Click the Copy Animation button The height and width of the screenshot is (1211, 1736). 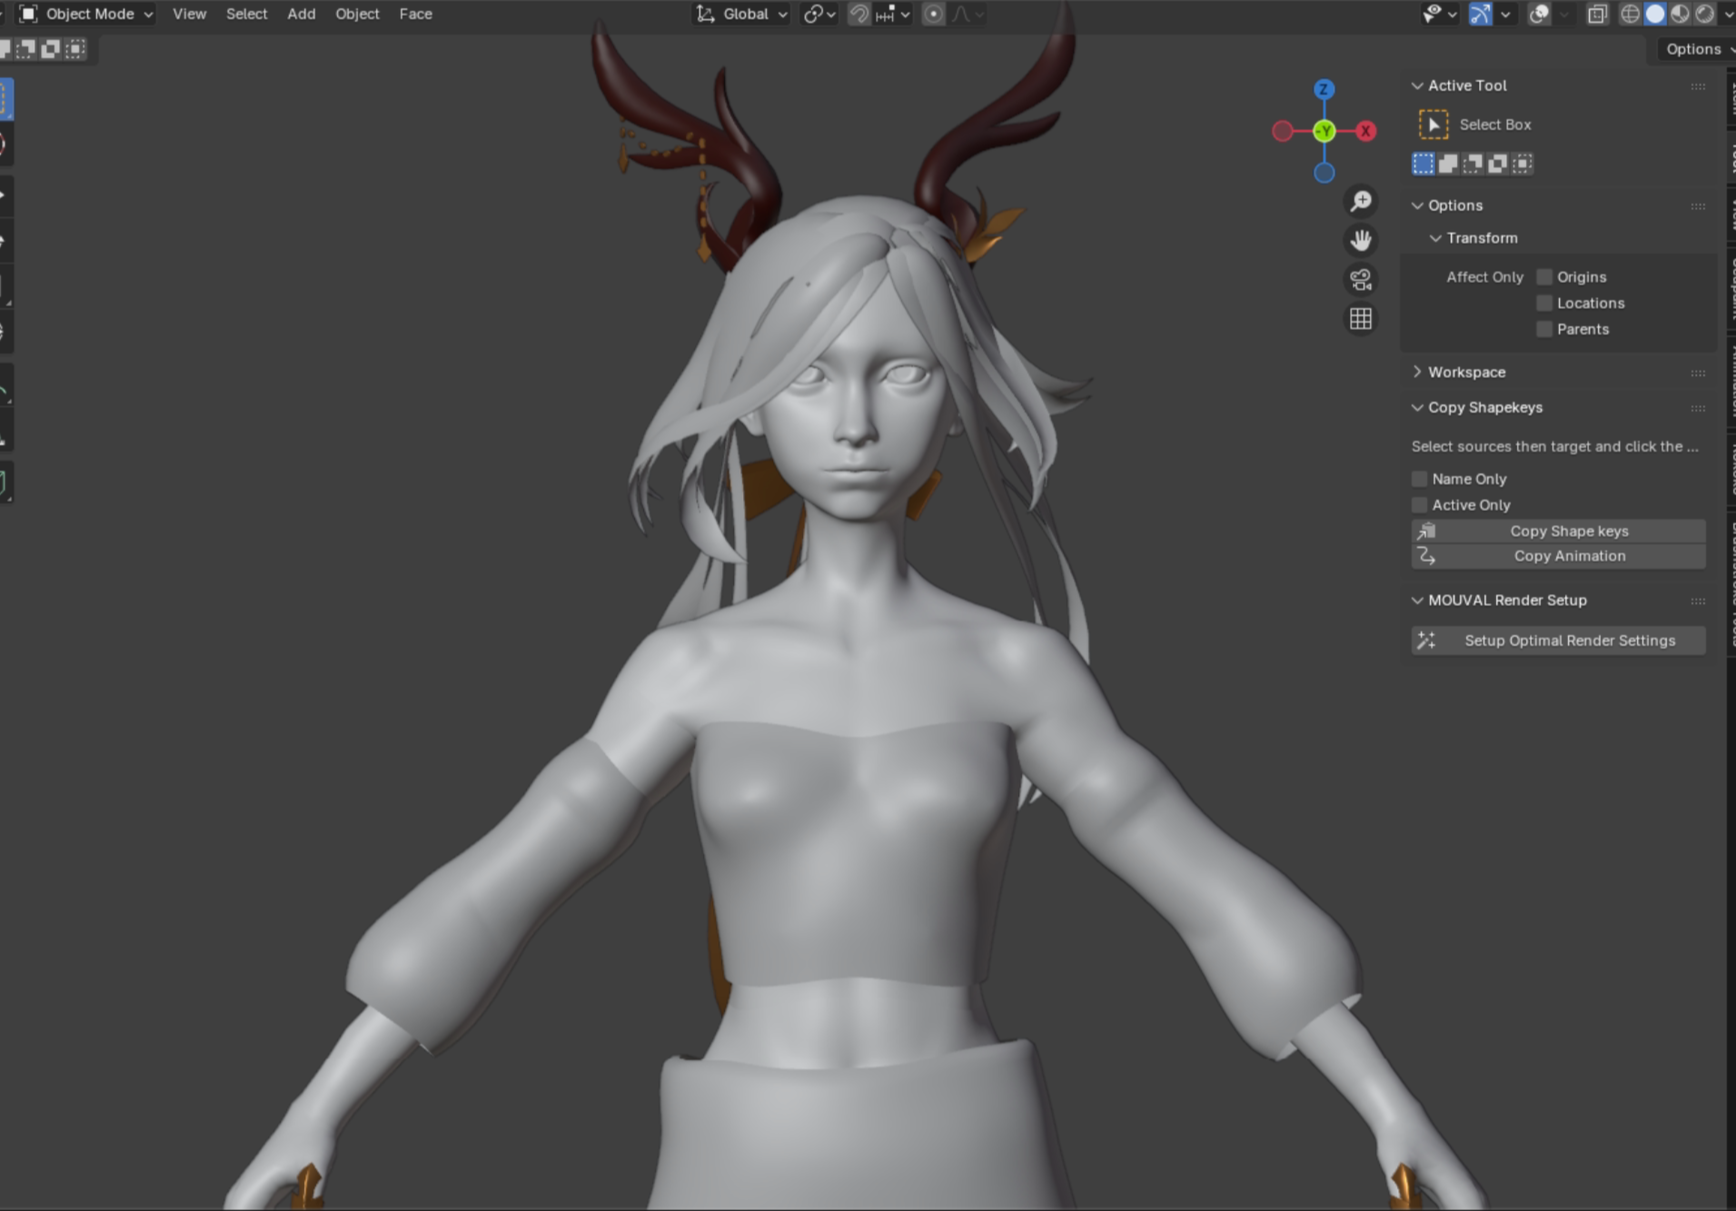pyautogui.click(x=1558, y=556)
